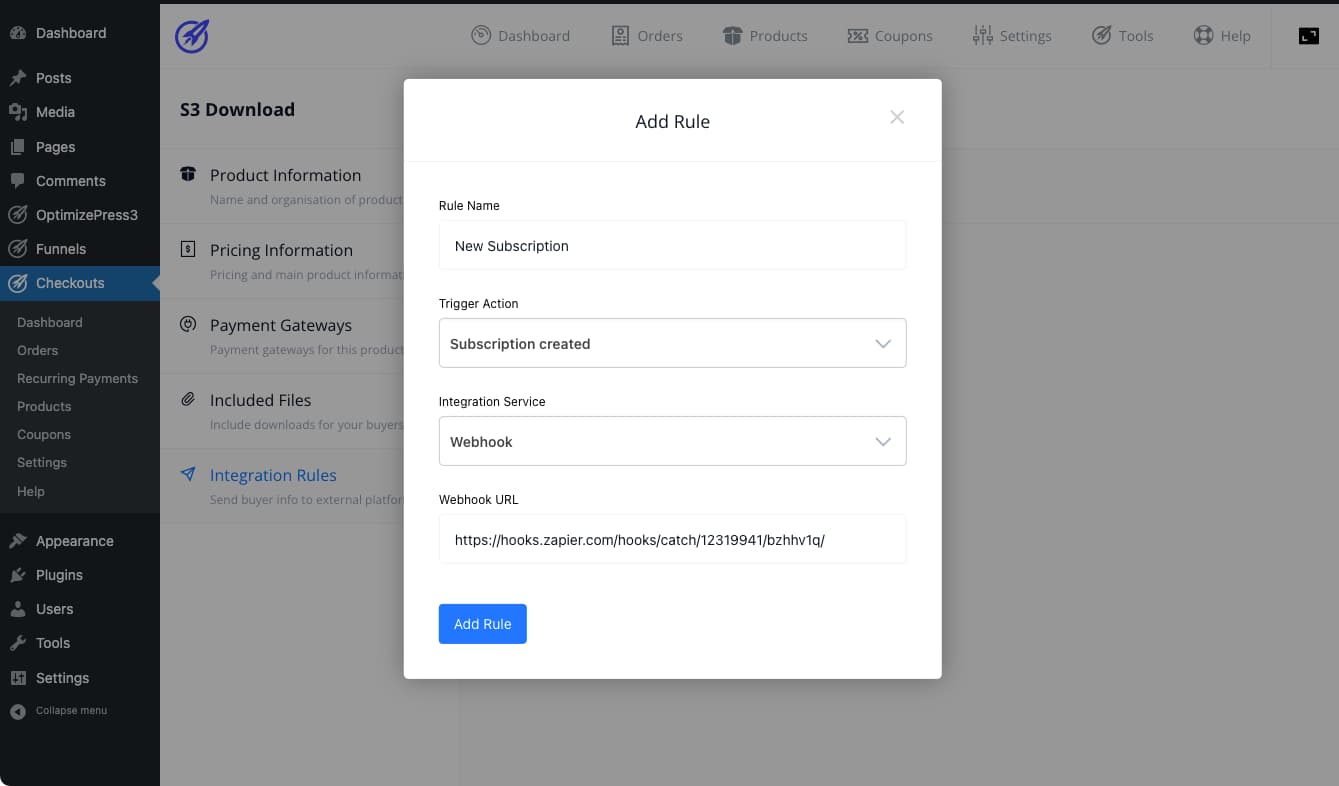
Task: Click the top nav Help lifebuoy icon
Action: pyautogui.click(x=1203, y=35)
